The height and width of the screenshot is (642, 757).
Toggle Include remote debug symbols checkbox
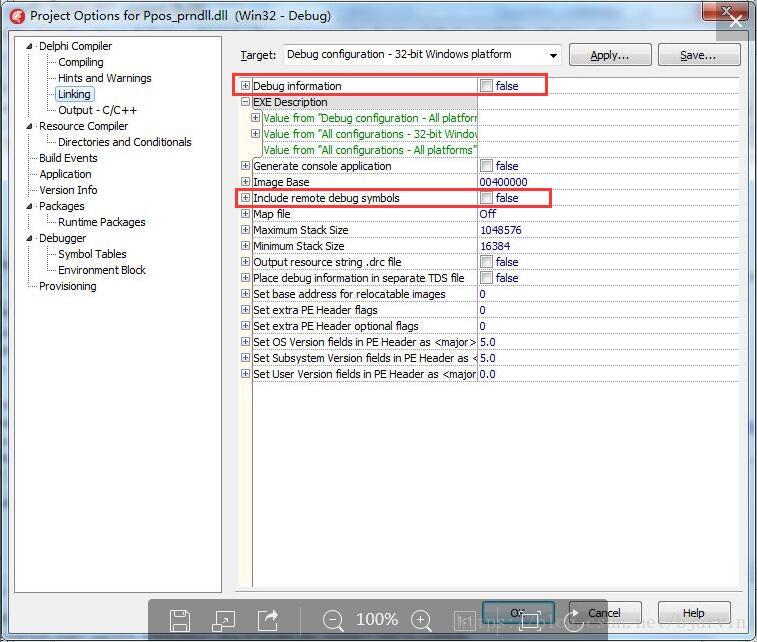(486, 197)
